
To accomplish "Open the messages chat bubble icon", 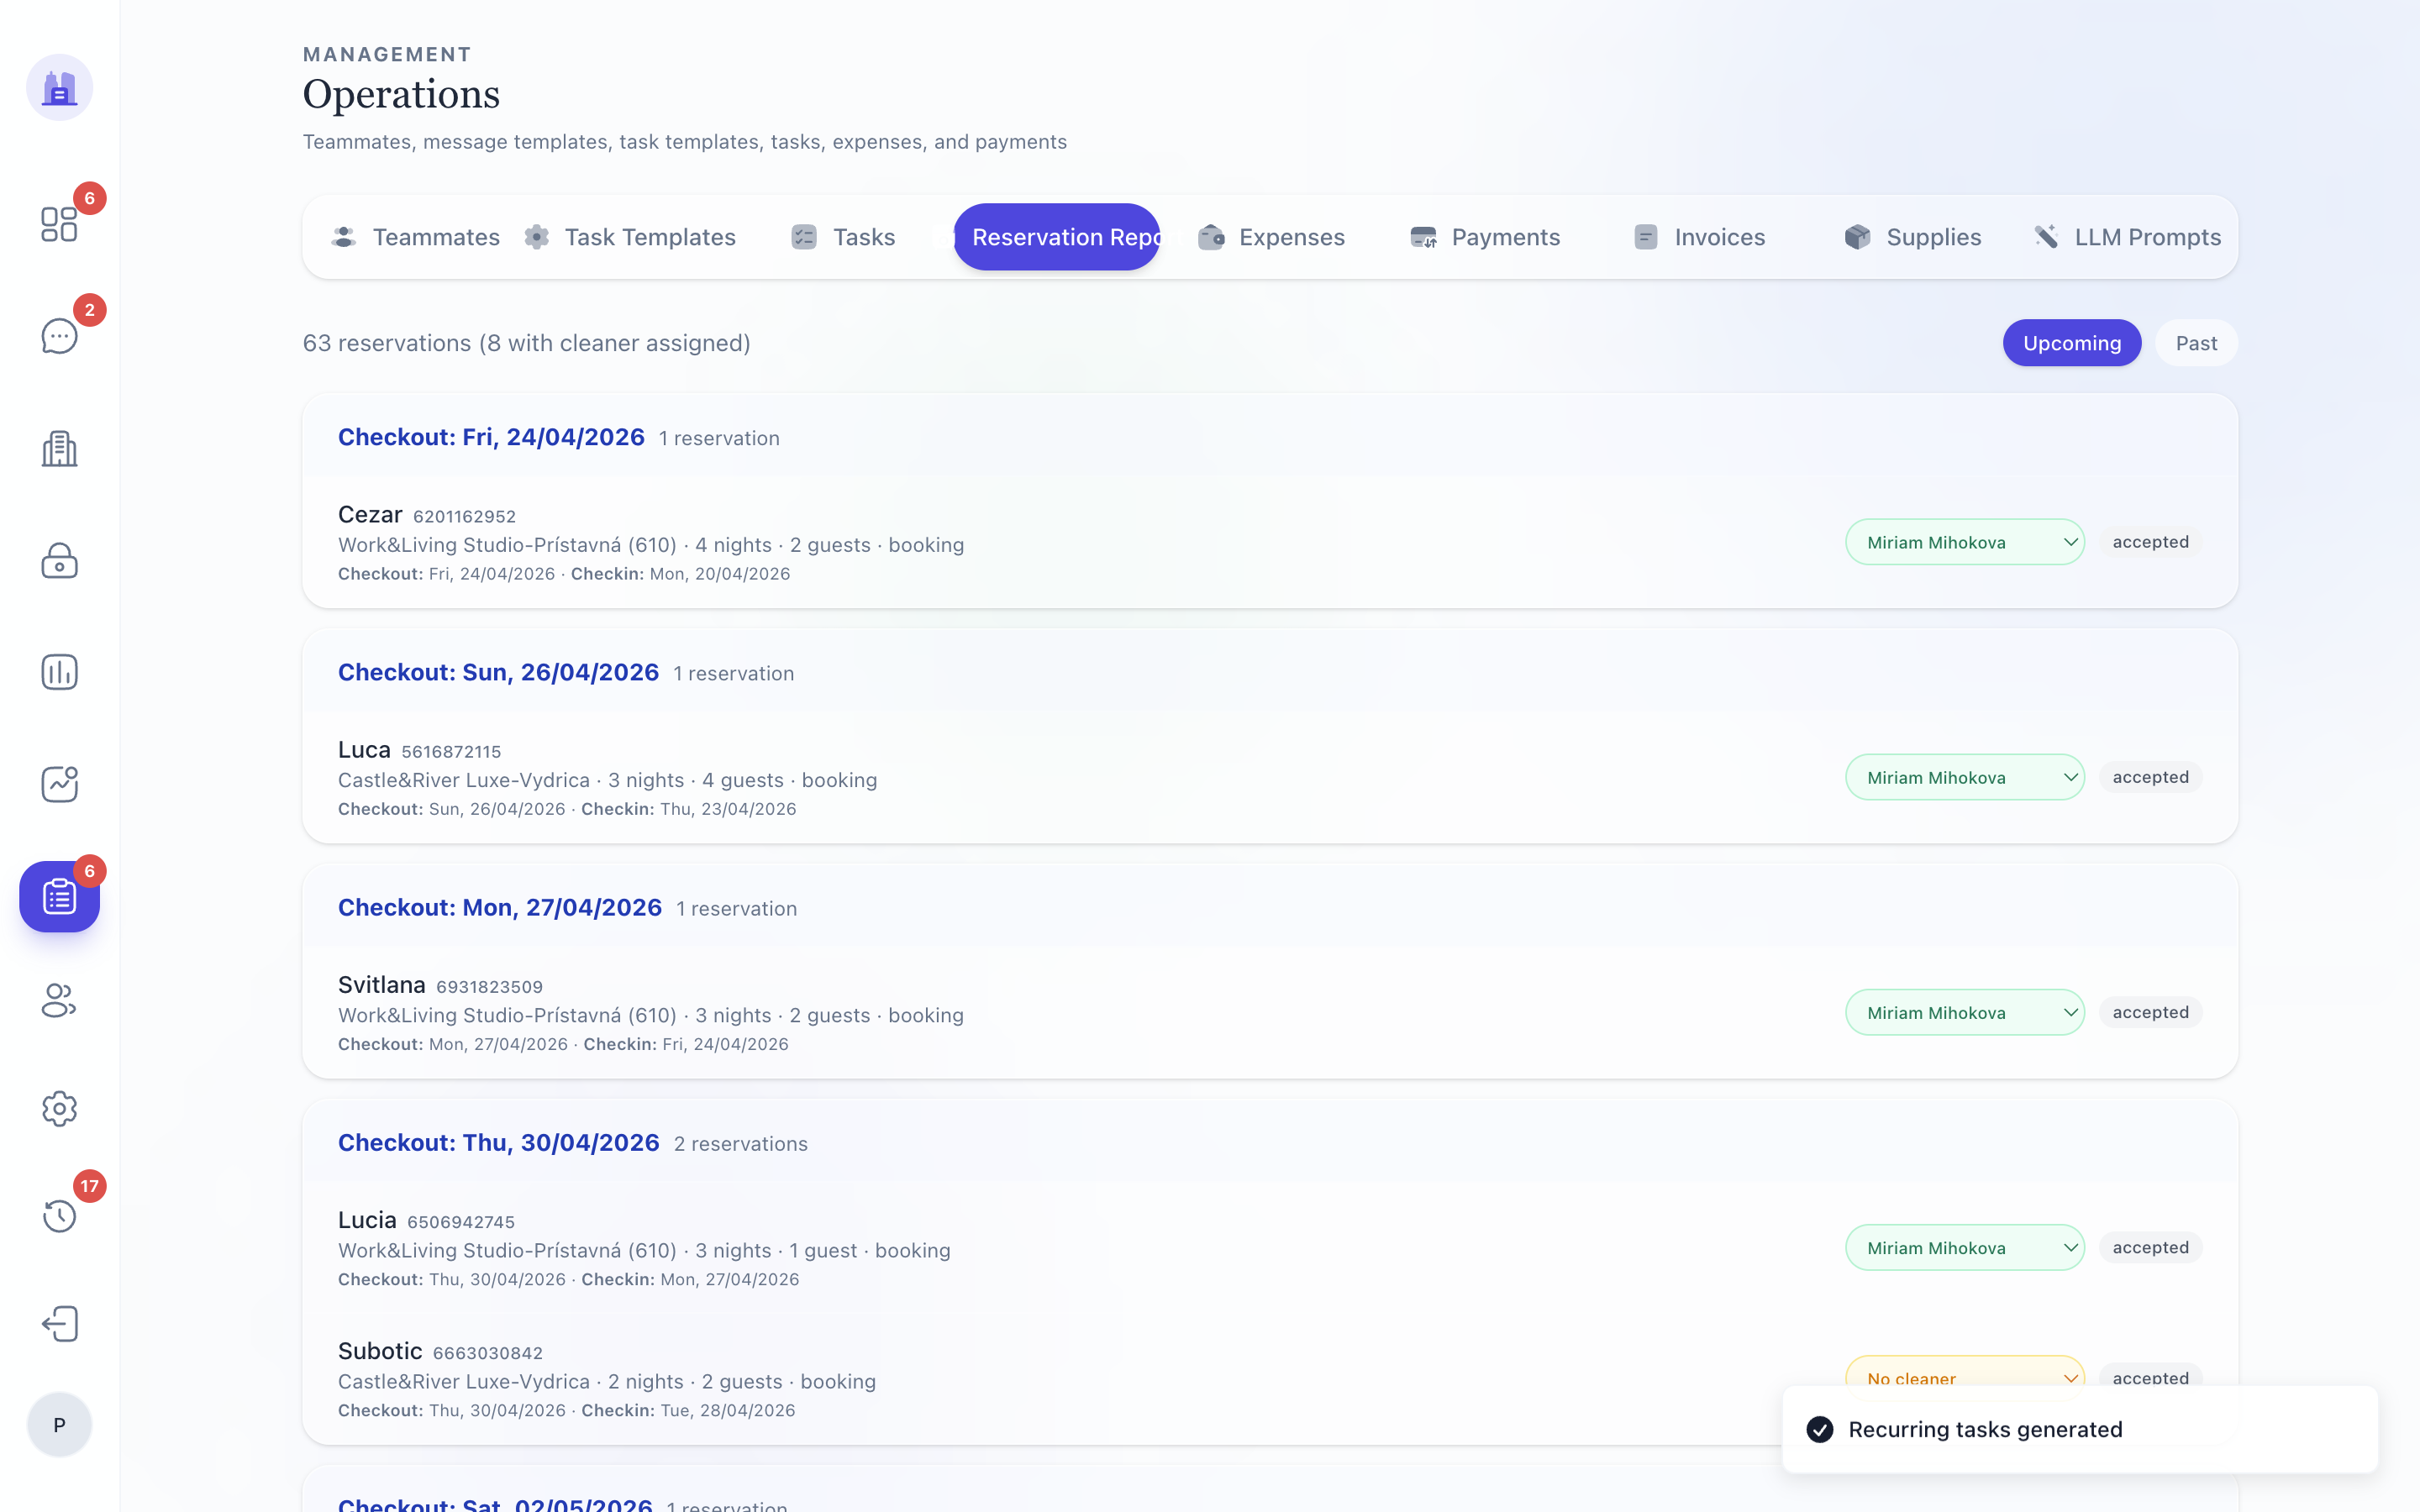I will pos(59,336).
